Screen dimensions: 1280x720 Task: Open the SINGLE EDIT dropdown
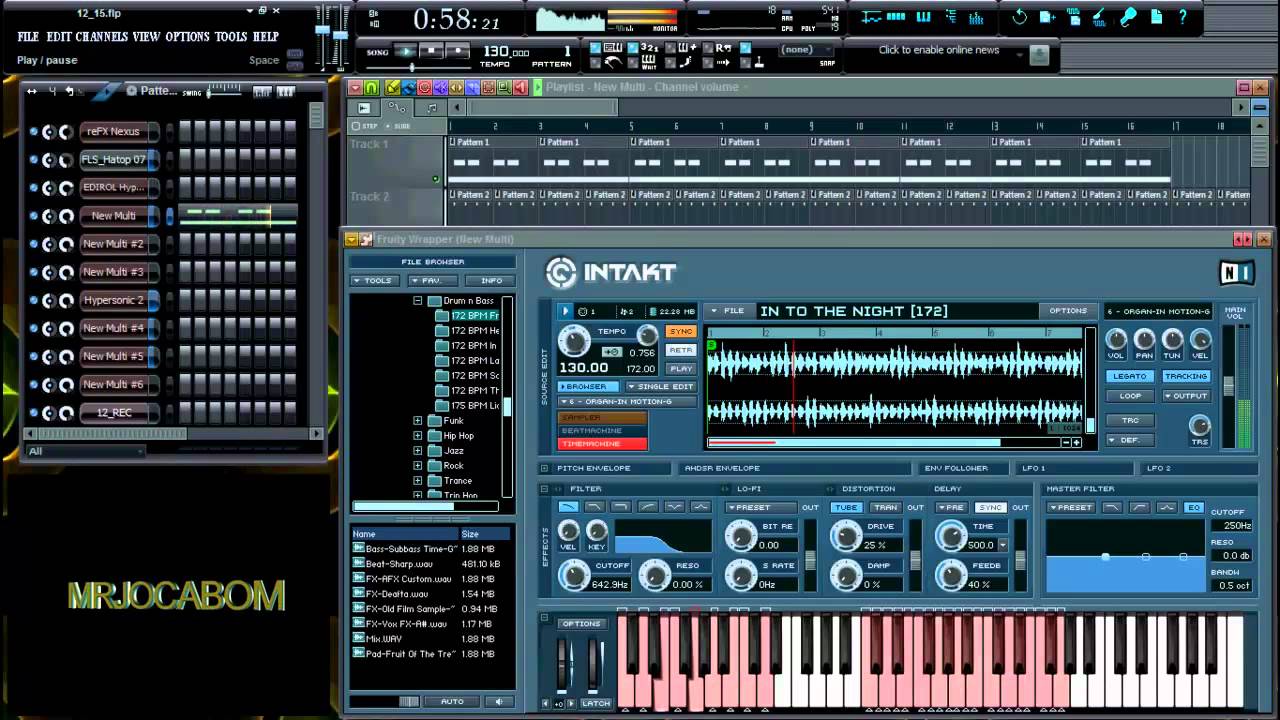coord(661,386)
